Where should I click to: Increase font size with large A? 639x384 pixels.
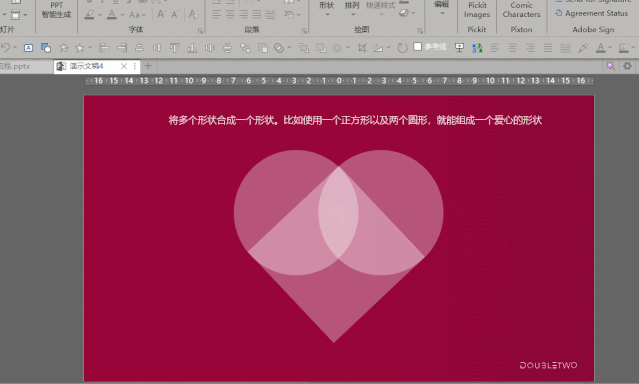click(161, 15)
